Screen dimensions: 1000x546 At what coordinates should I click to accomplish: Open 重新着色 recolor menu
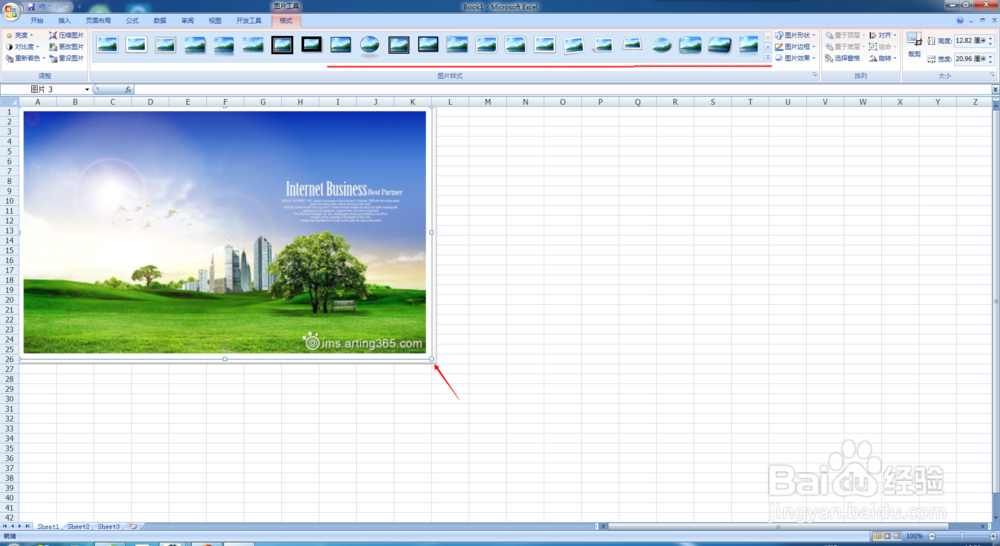tap(25, 58)
